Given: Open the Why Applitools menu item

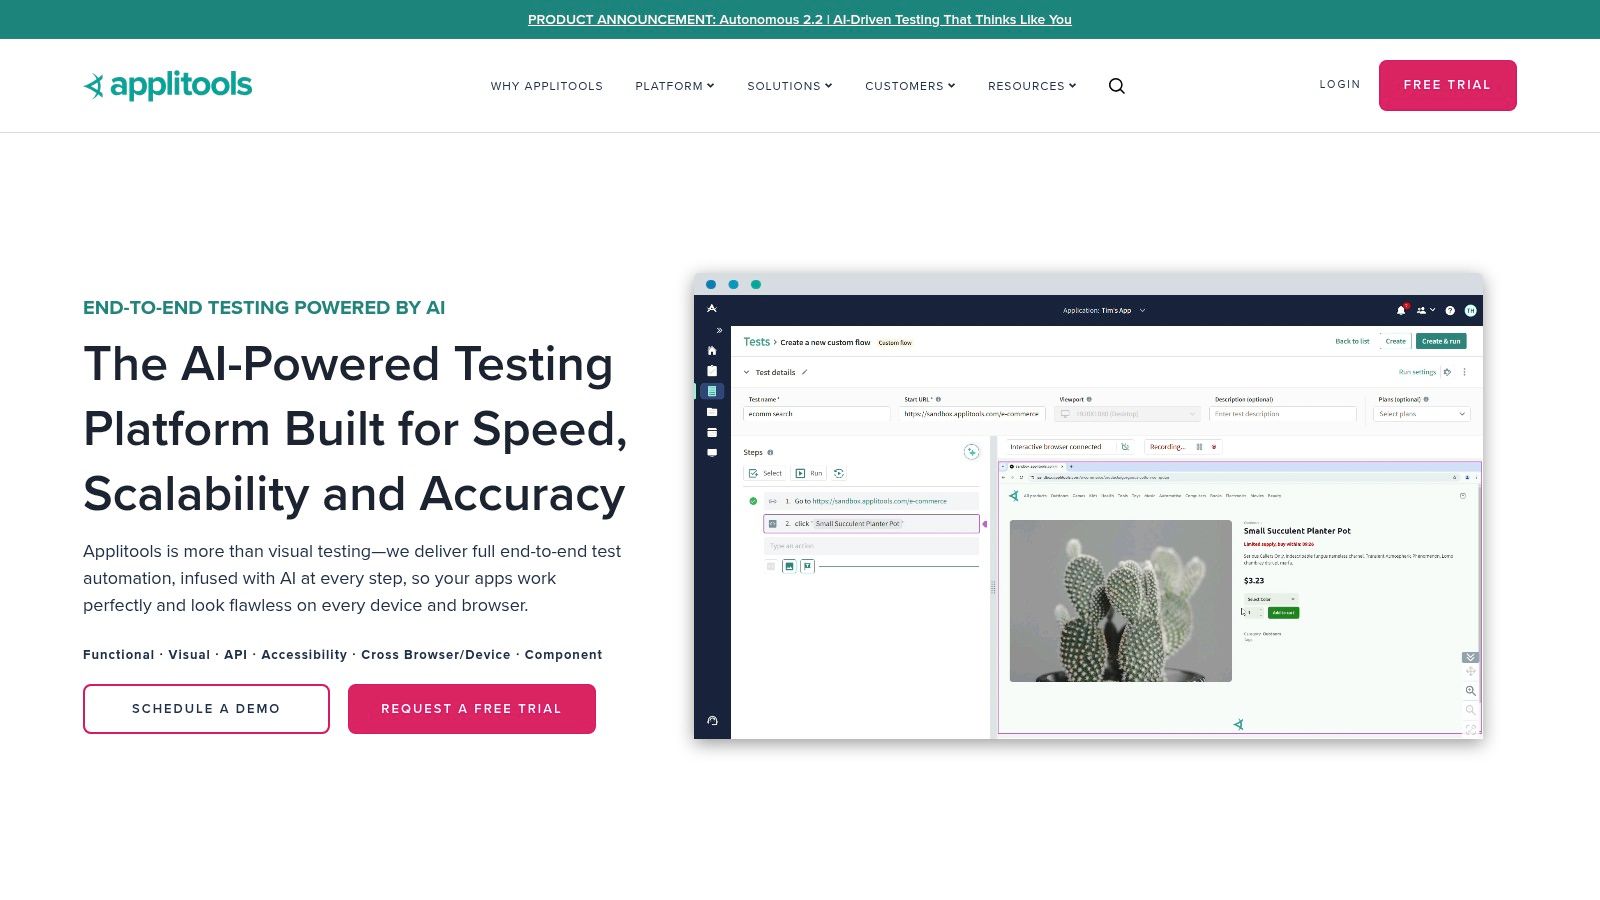Looking at the screenshot, I should pos(547,86).
